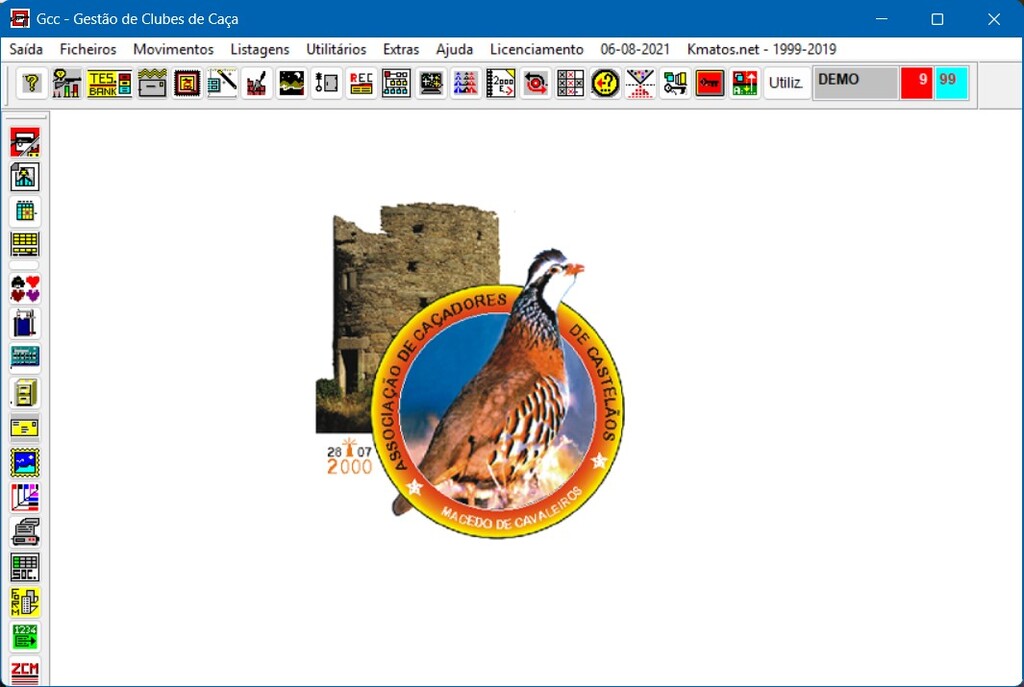The height and width of the screenshot is (687, 1024).
Task: Open the card suits icon in sidebar
Action: pos(25,289)
